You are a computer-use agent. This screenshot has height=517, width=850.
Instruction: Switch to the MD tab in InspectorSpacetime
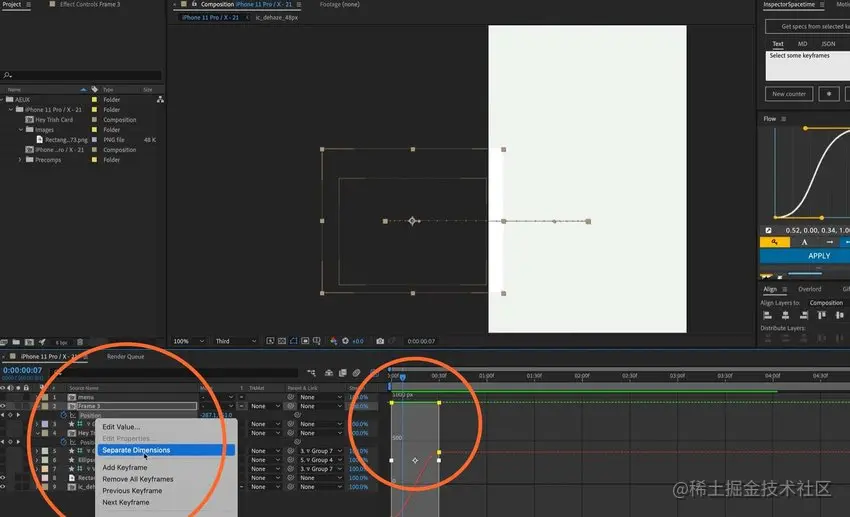pyautogui.click(x=802, y=44)
